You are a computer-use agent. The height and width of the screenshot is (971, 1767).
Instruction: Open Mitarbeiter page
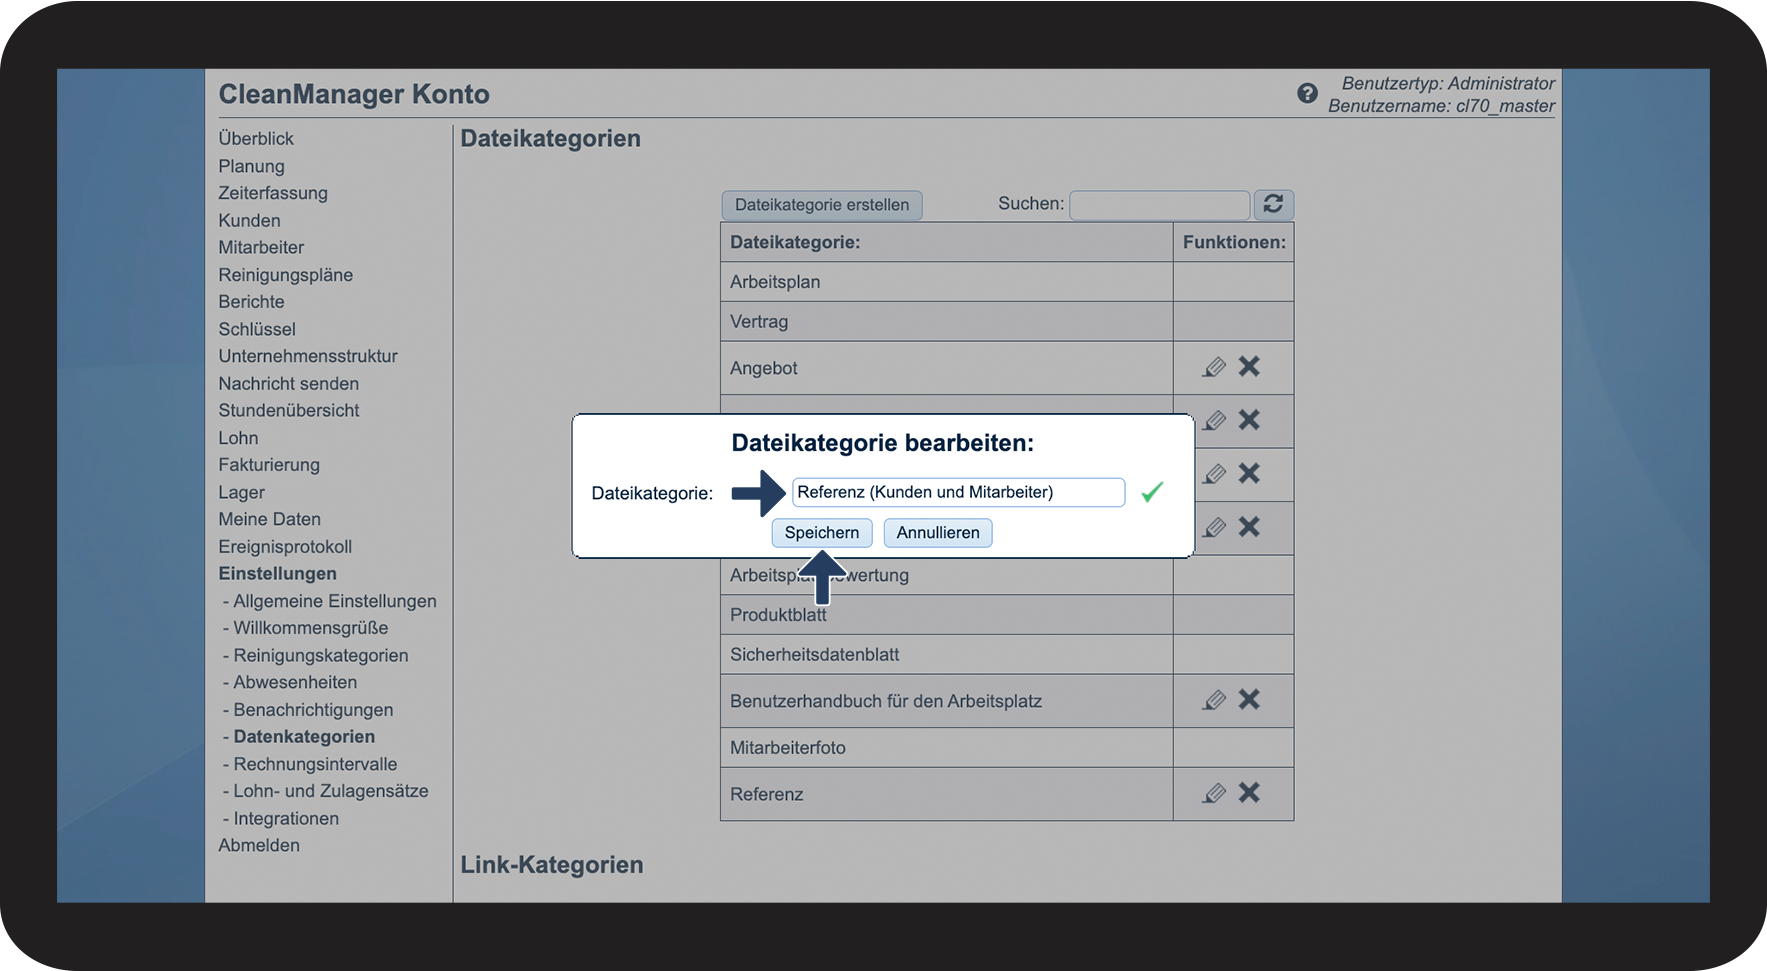pos(261,247)
